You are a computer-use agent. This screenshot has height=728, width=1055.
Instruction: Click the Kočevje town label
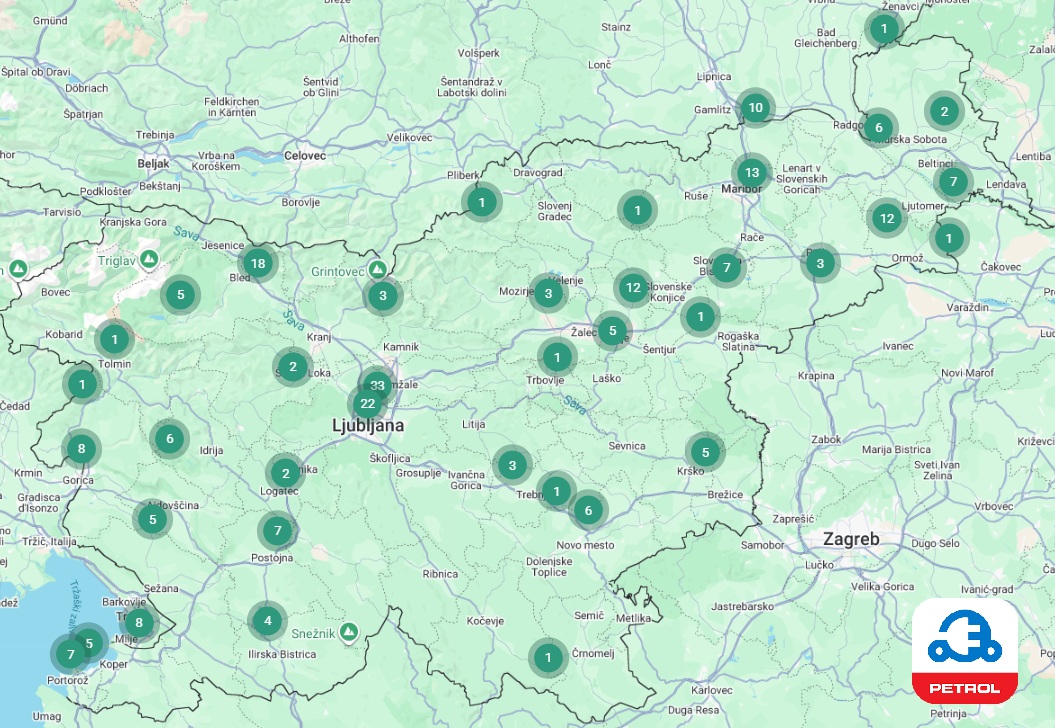[485, 620]
